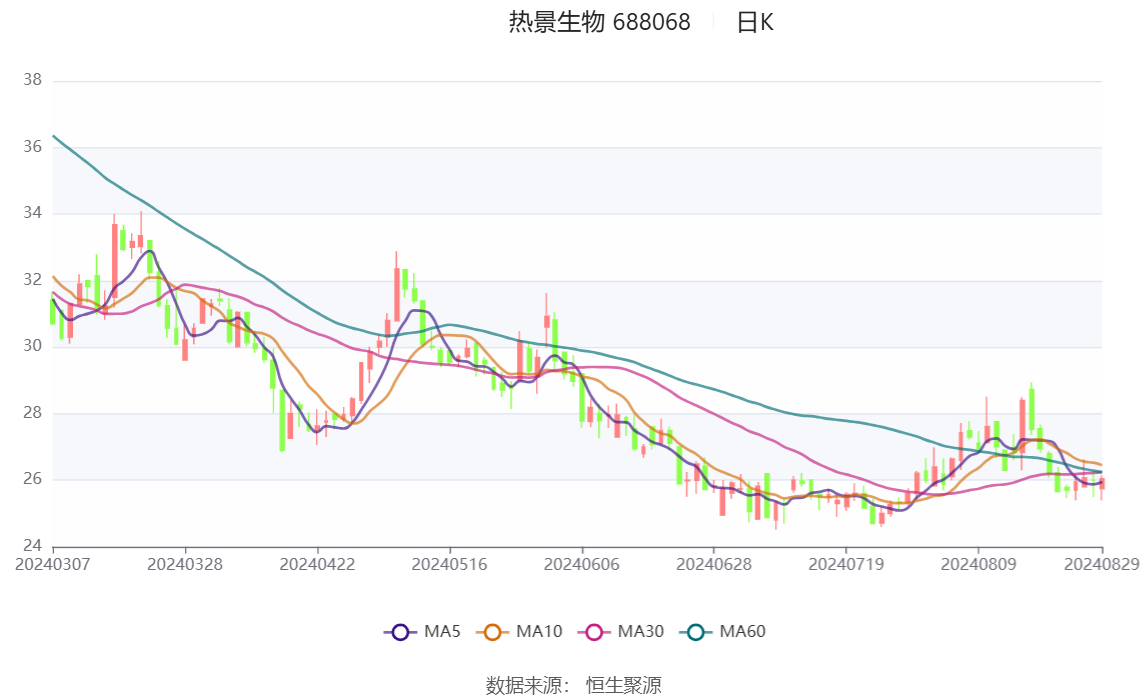Click the x-axis date 20240809
The height and width of the screenshot is (699, 1147).
click(x=979, y=564)
